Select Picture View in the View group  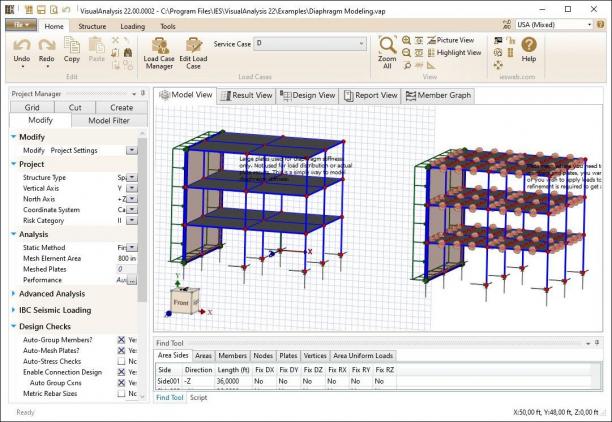(451, 40)
